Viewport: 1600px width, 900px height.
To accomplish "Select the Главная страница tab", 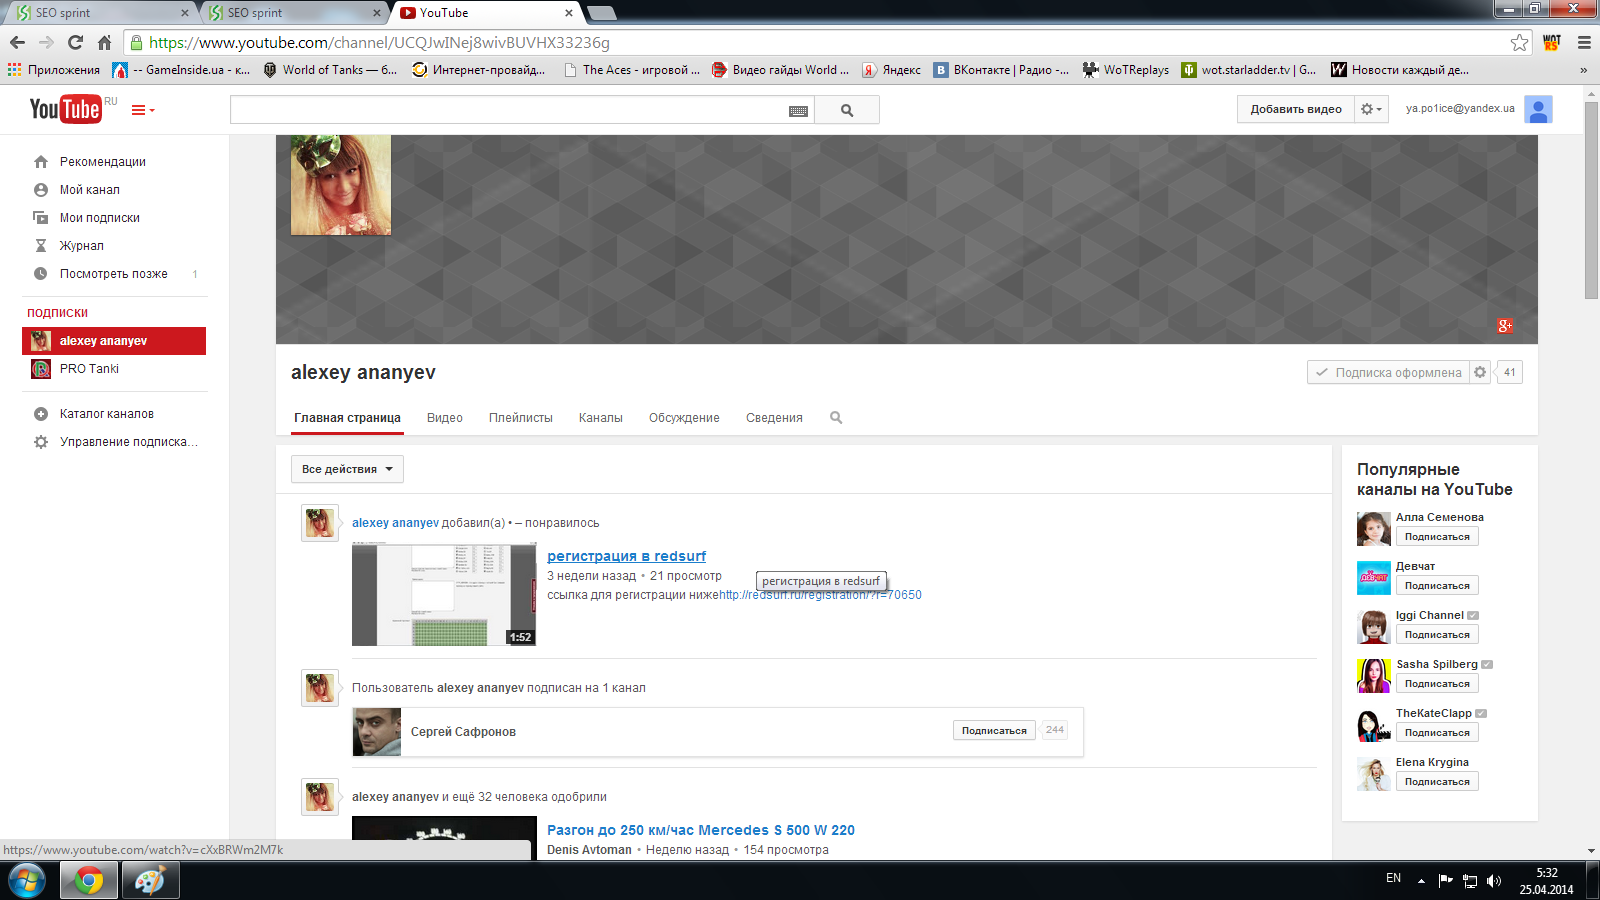I will [347, 418].
